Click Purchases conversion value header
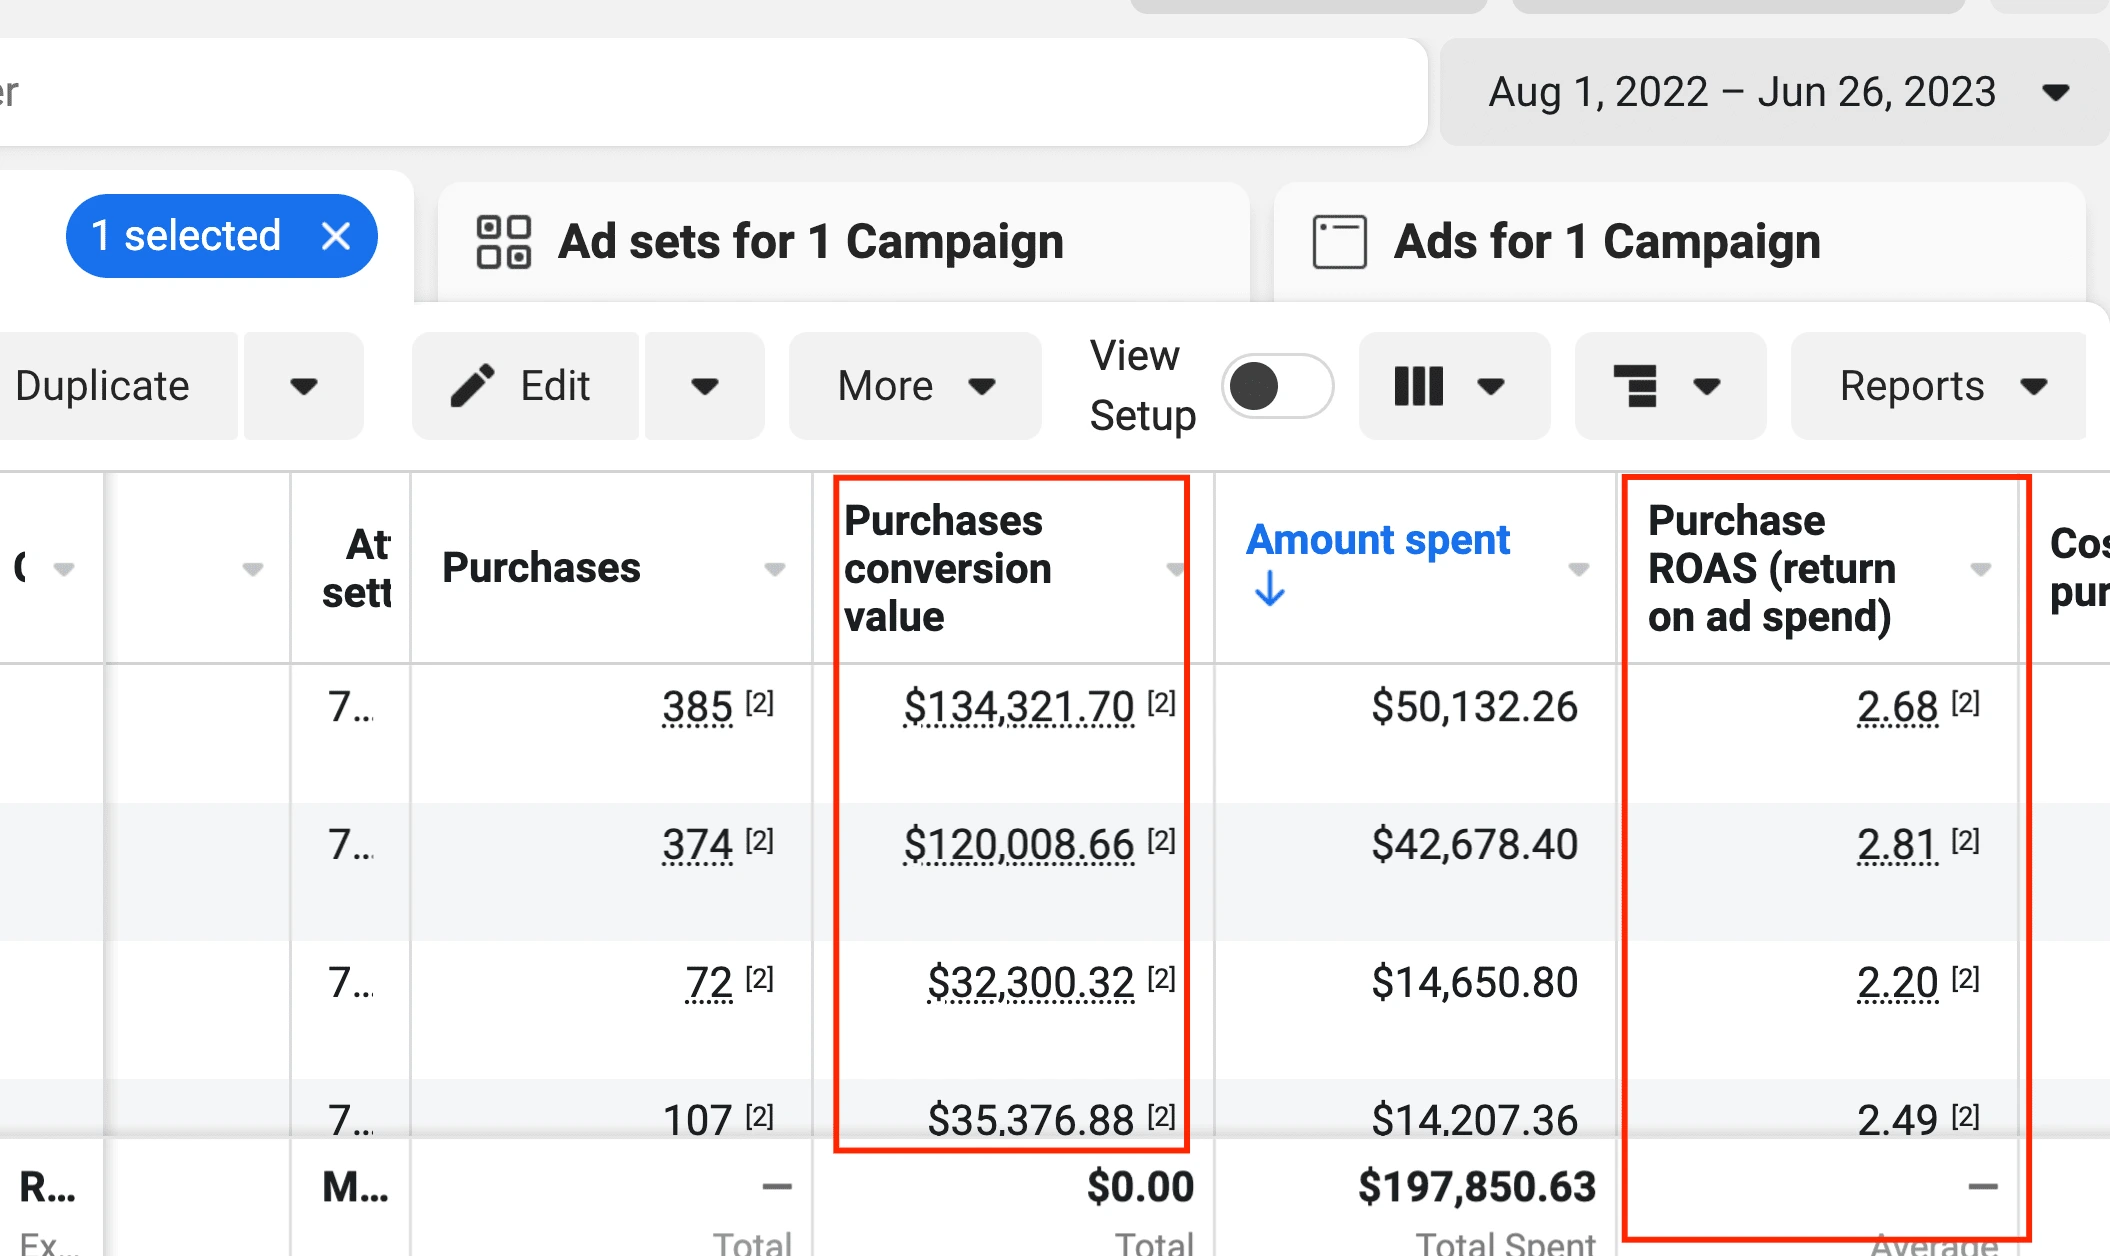The width and height of the screenshot is (2110, 1256). click(x=947, y=568)
